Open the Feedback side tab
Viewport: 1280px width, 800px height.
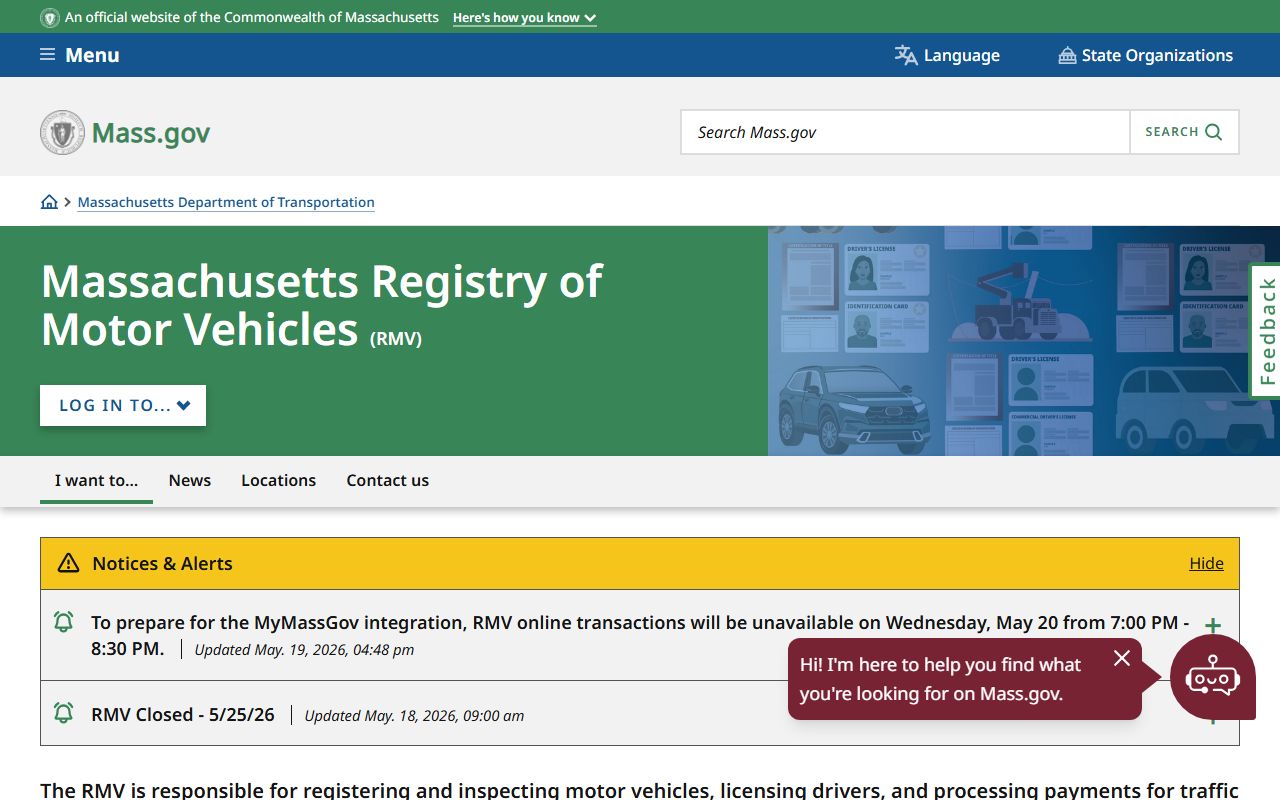click(x=1266, y=331)
